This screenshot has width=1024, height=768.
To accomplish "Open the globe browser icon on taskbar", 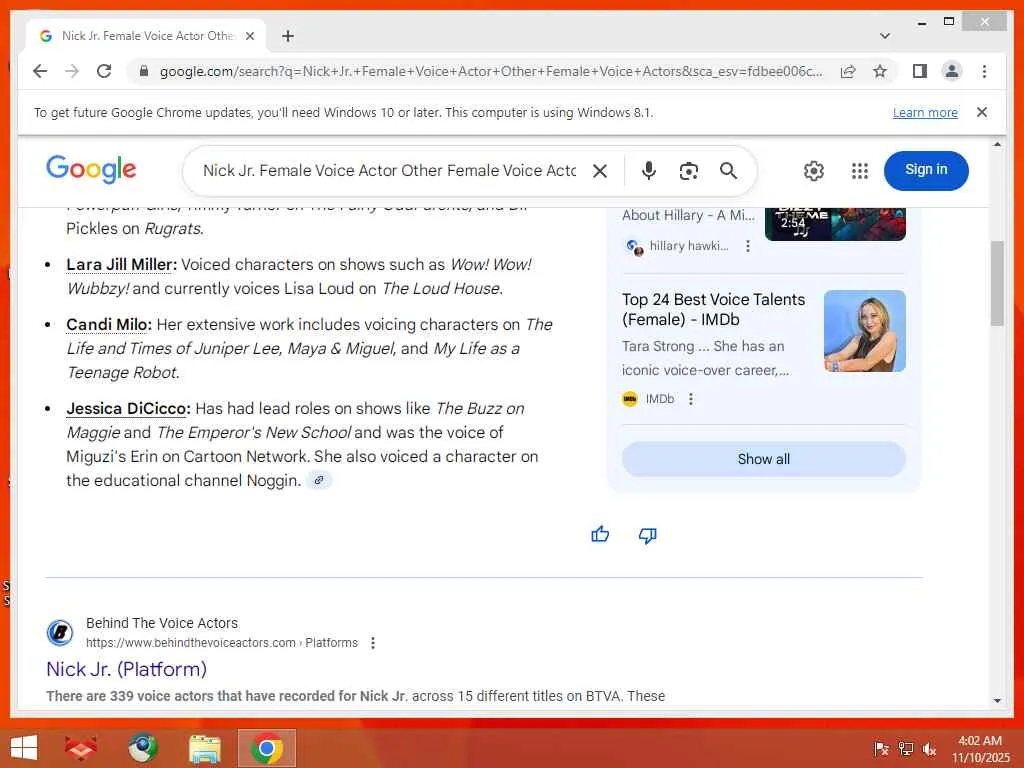I will [142, 748].
